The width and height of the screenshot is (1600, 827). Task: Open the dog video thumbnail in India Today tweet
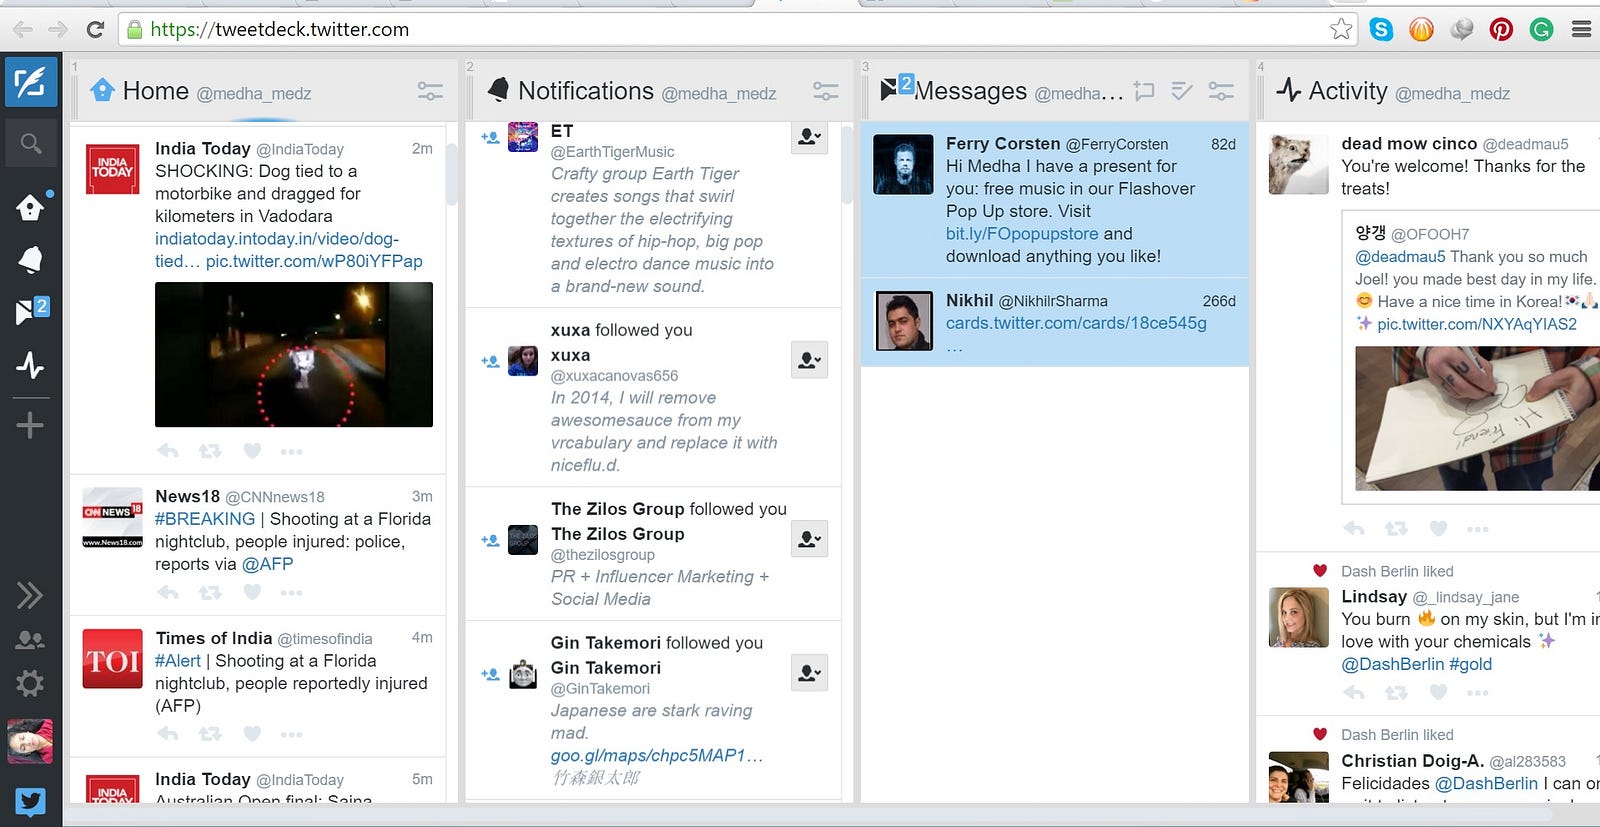(x=294, y=355)
